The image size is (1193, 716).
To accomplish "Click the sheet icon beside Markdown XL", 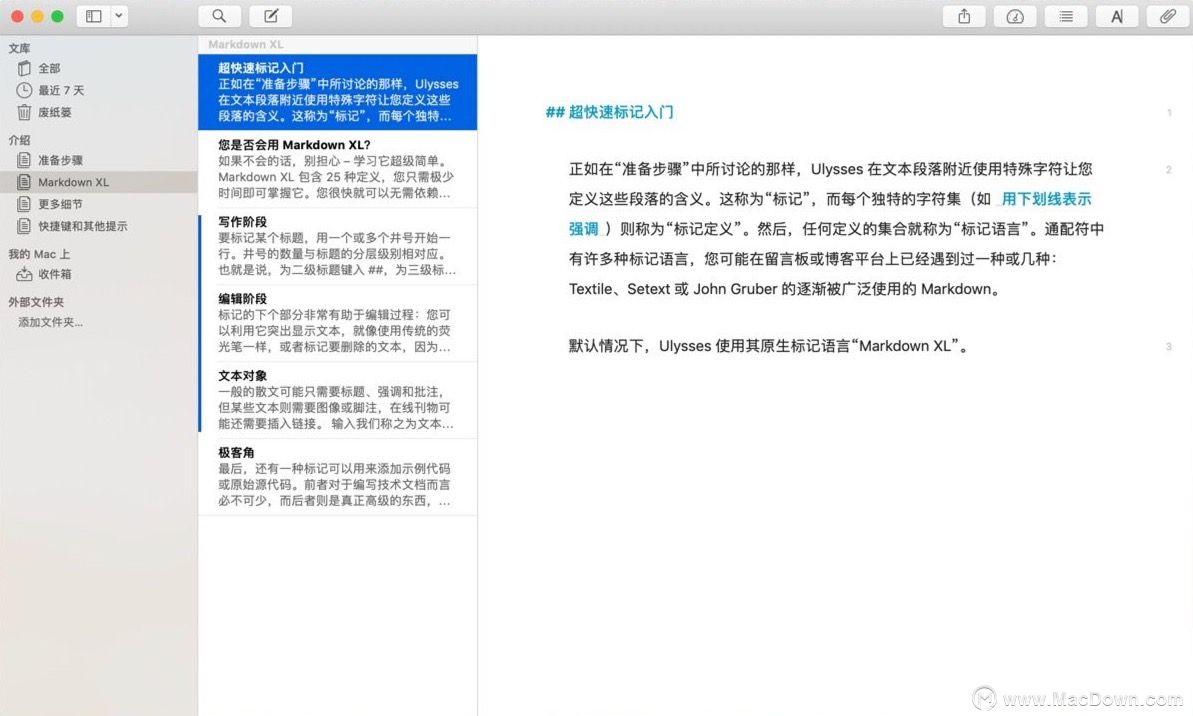I will coord(24,182).
